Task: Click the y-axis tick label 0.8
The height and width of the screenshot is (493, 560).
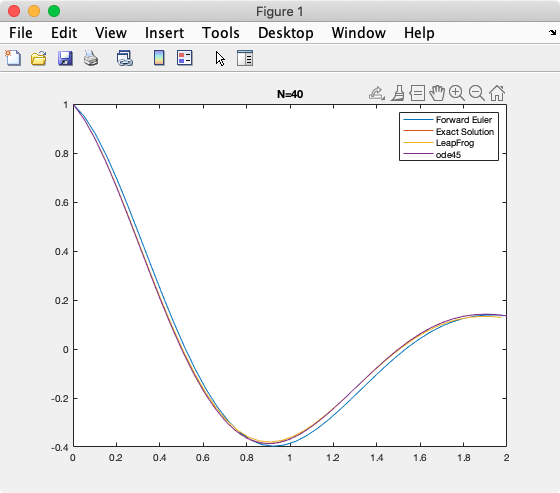Action: click(61, 154)
